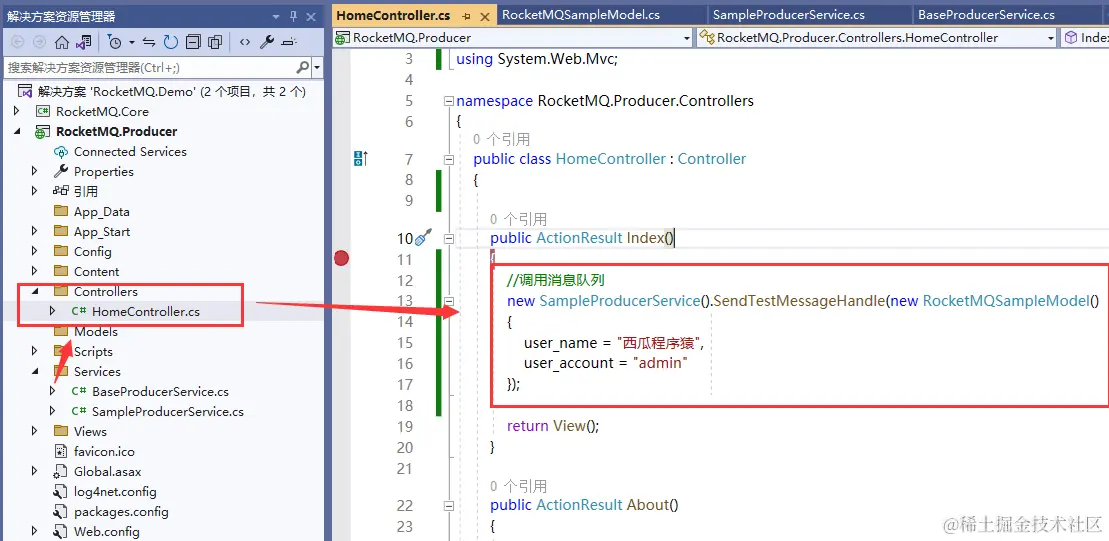Select favicon.ico file
The width and height of the screenshot is (1109, 541).
point(103,451)
